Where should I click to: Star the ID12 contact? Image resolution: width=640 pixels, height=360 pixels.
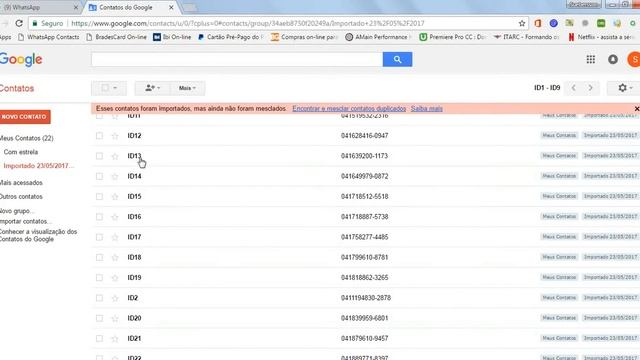click(115, 136)
